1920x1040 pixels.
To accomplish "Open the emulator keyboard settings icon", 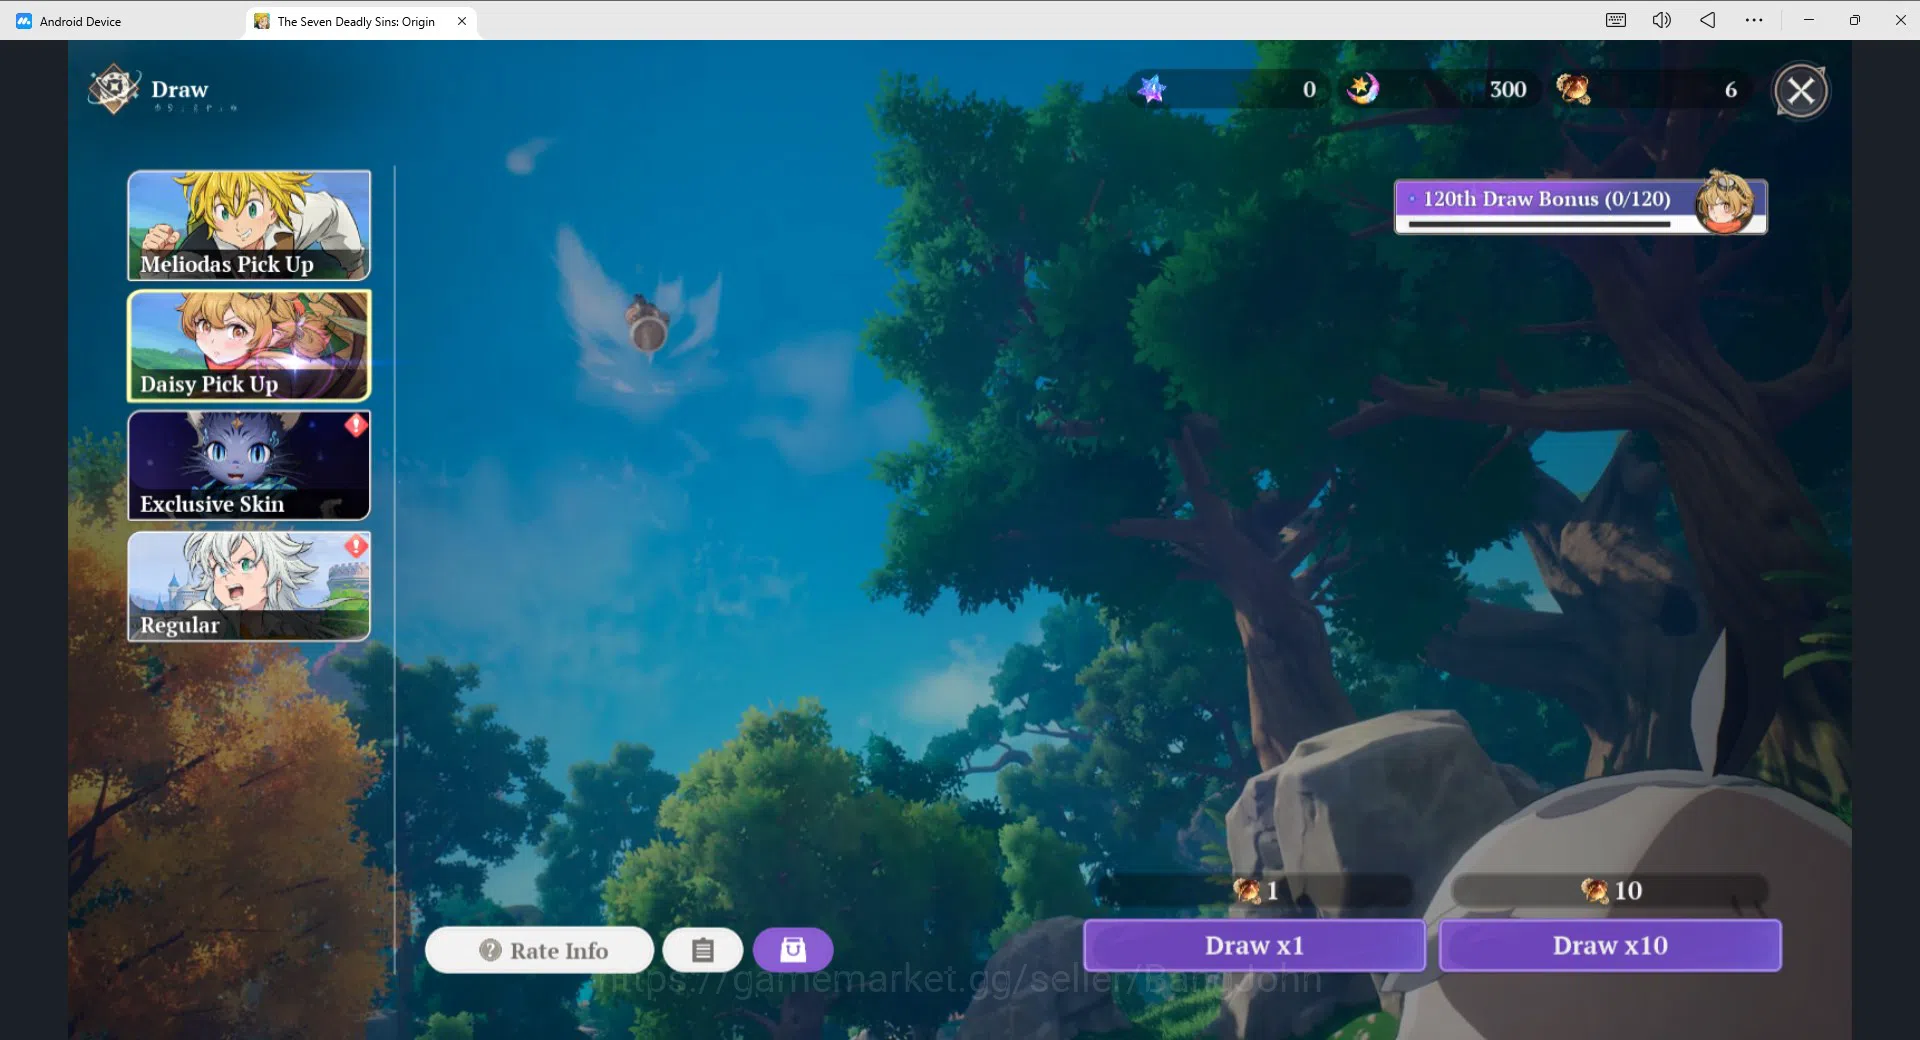I will [x=1616, y=20].
